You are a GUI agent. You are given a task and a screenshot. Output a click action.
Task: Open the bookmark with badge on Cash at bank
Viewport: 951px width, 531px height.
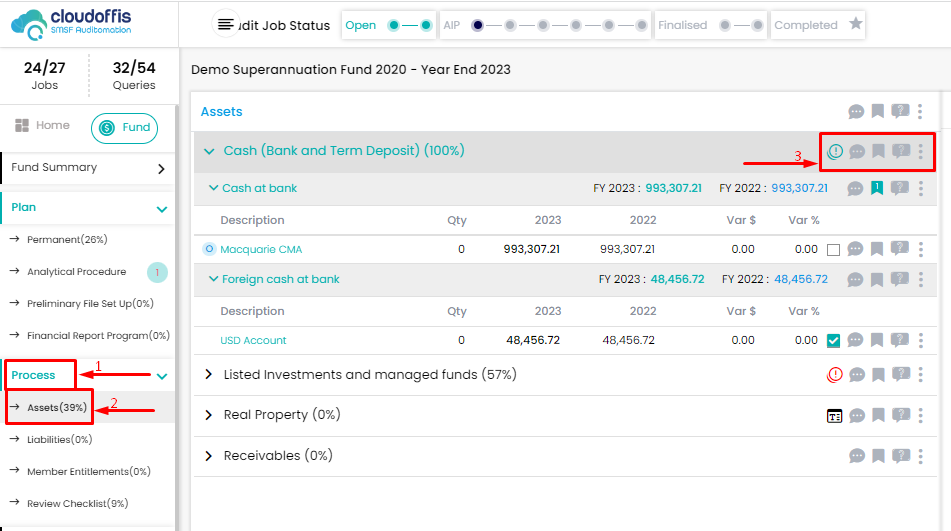[877, 188]
